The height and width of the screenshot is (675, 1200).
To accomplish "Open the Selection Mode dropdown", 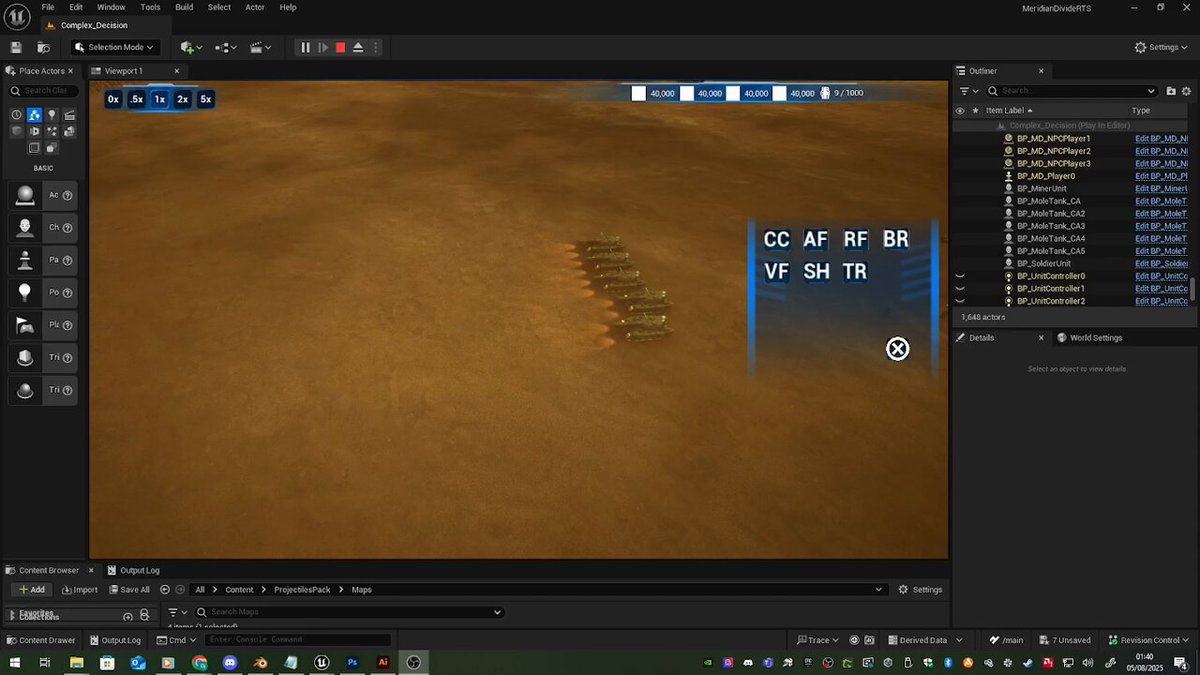I will tap(114, 47).
